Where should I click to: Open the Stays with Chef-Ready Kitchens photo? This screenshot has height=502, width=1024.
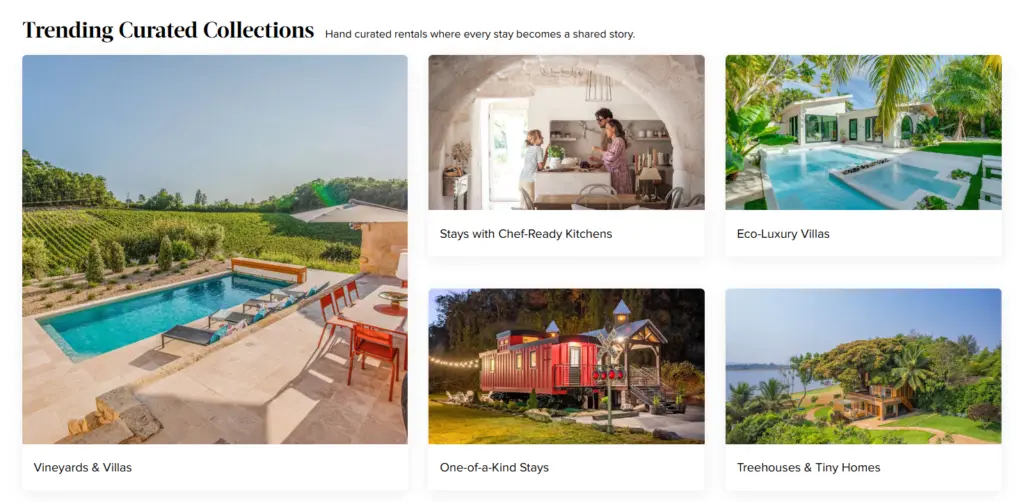566,133
